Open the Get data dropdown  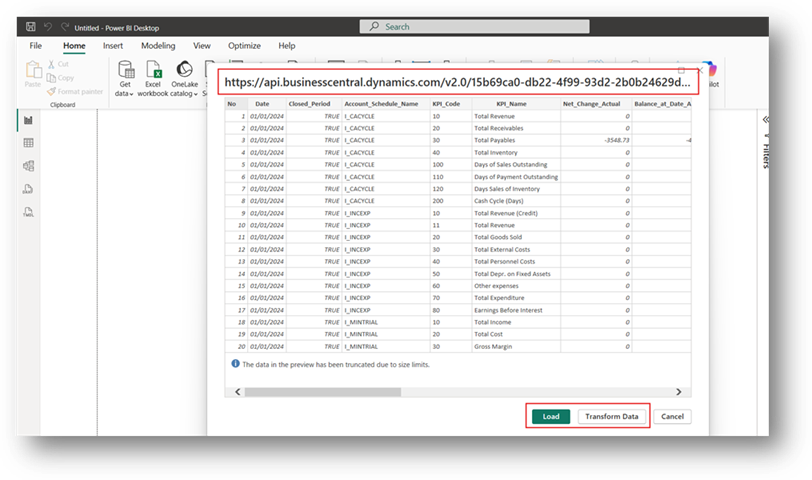[x=126, y=93]
